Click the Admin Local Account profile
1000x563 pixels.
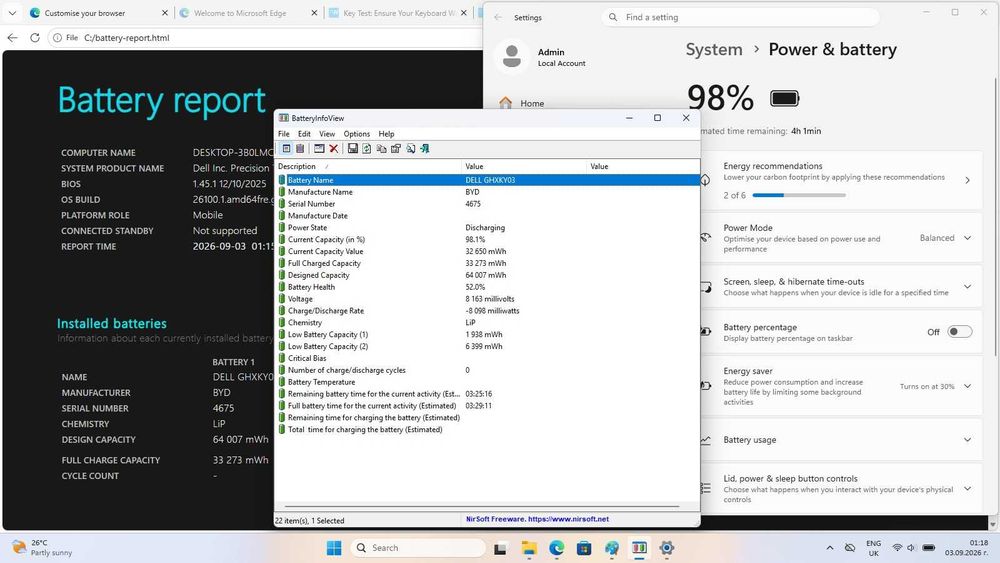pyautogui.click(x=543, y=57)
